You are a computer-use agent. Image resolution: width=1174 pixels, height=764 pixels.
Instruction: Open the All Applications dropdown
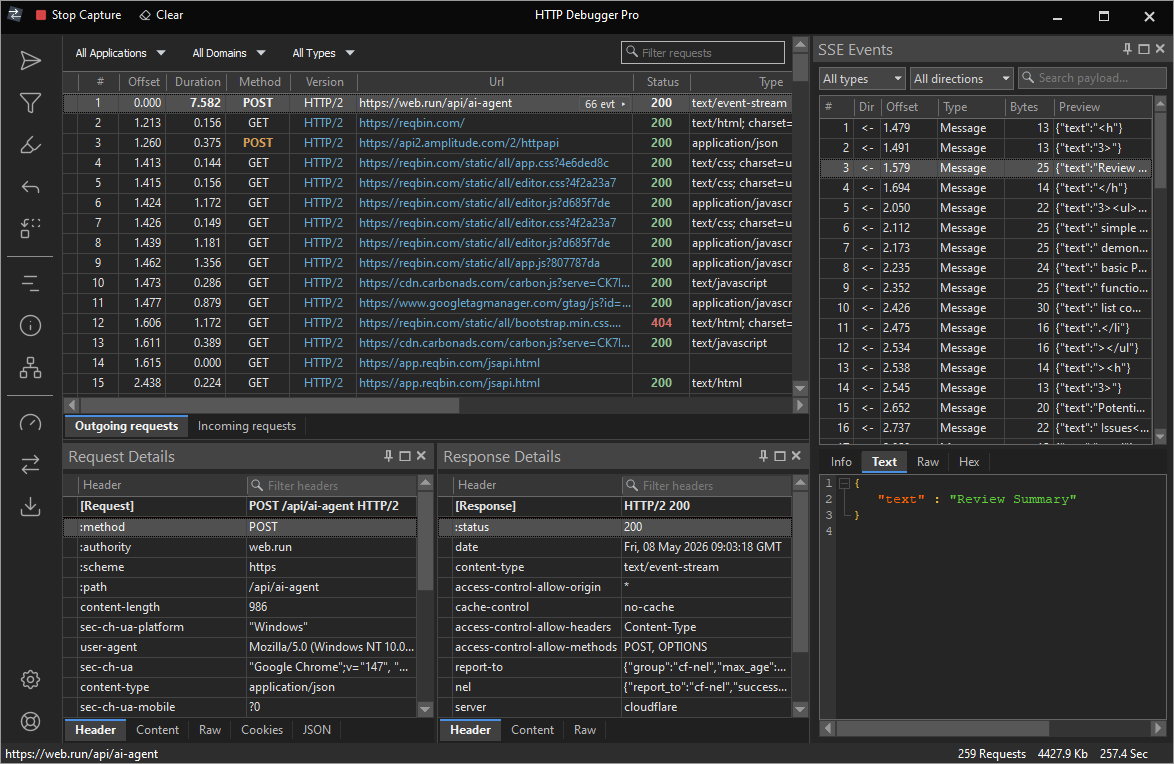click(120, 53)
